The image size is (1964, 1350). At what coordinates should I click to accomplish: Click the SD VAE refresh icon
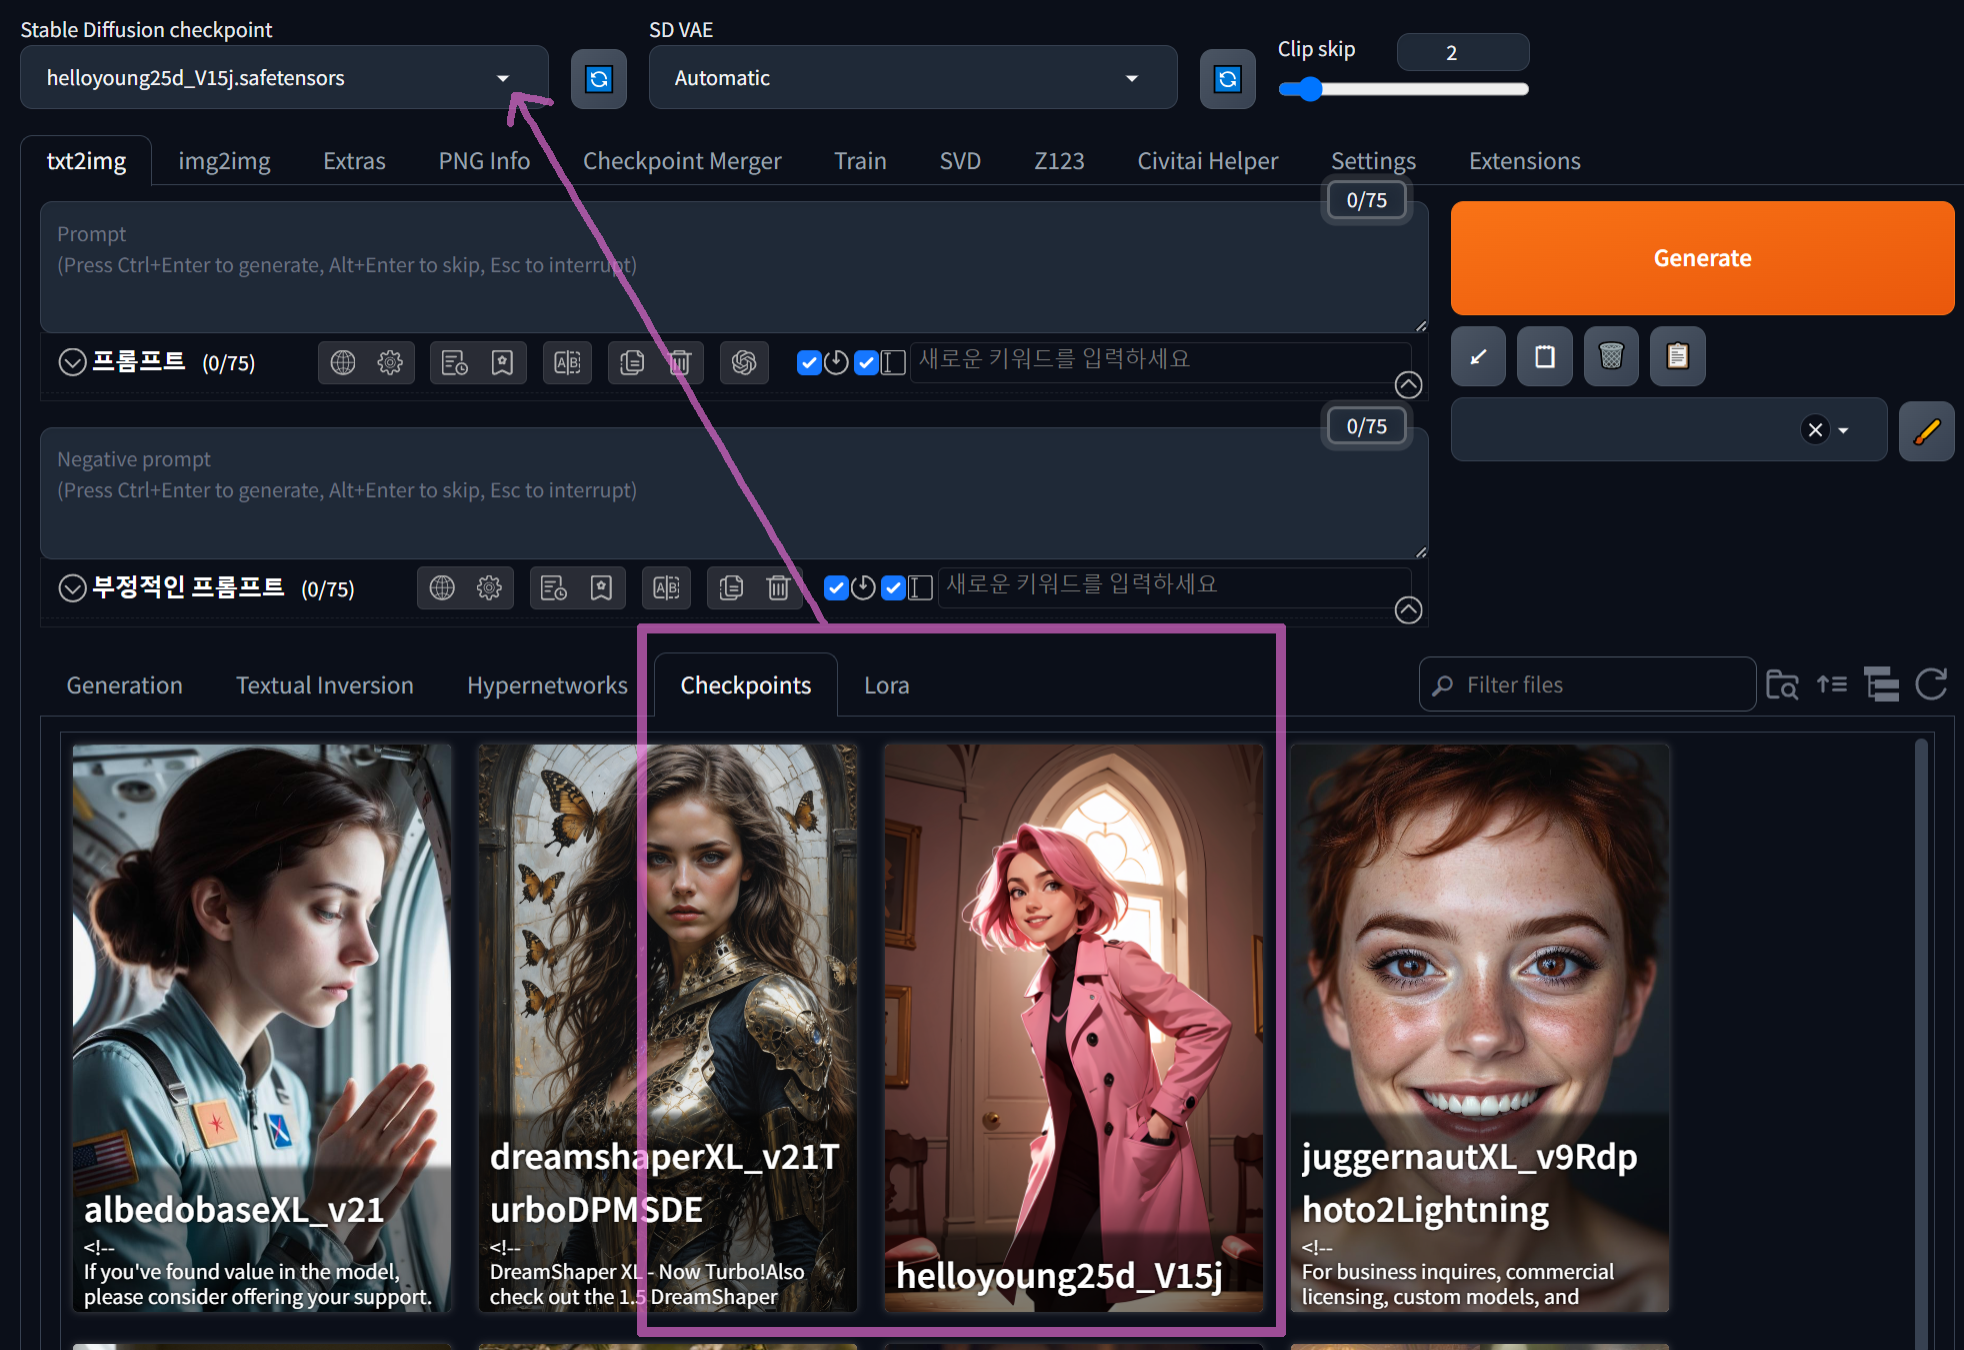[x=1227, y=79]
